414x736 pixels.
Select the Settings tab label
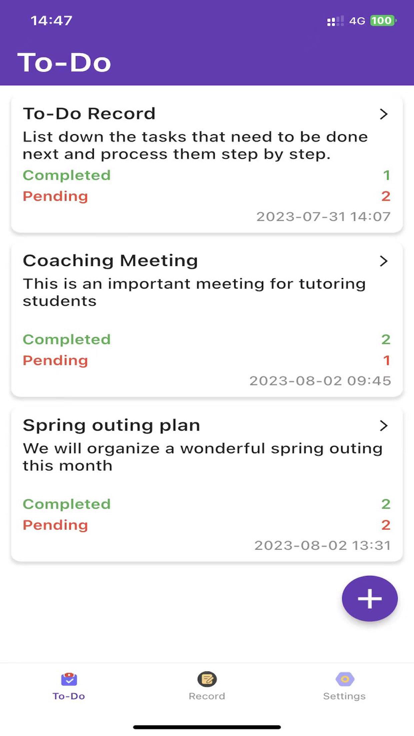[x=345, y=696]
